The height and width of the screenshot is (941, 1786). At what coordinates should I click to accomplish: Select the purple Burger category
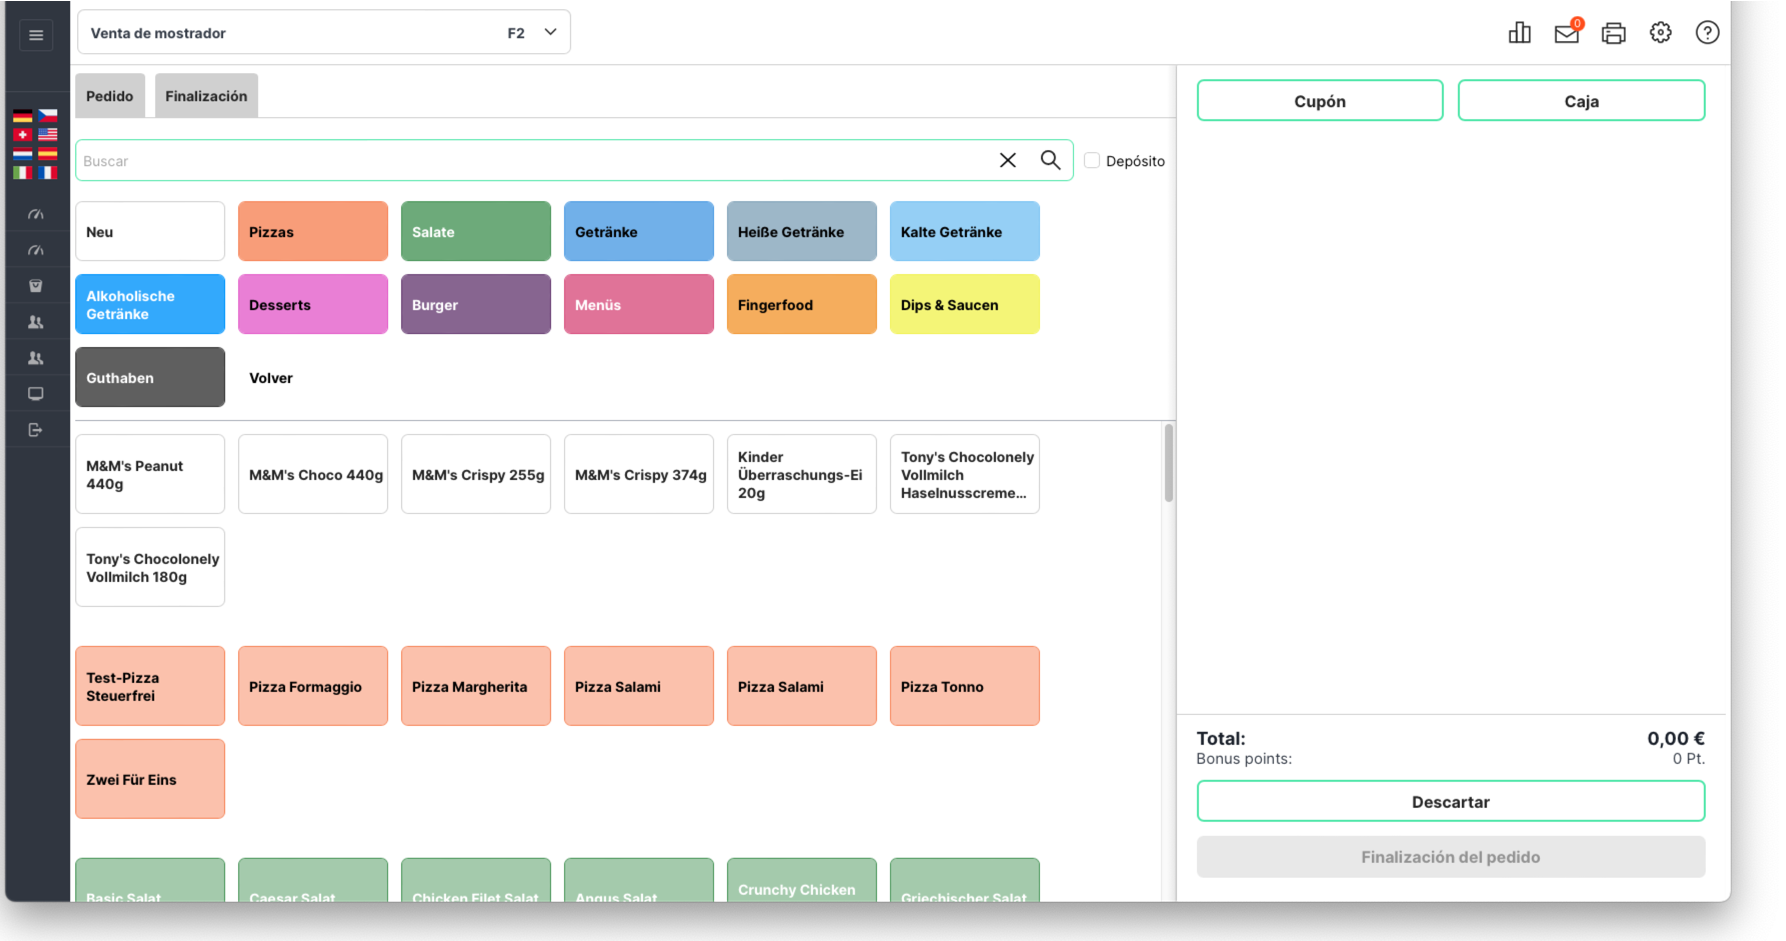(x=476, y=304)
